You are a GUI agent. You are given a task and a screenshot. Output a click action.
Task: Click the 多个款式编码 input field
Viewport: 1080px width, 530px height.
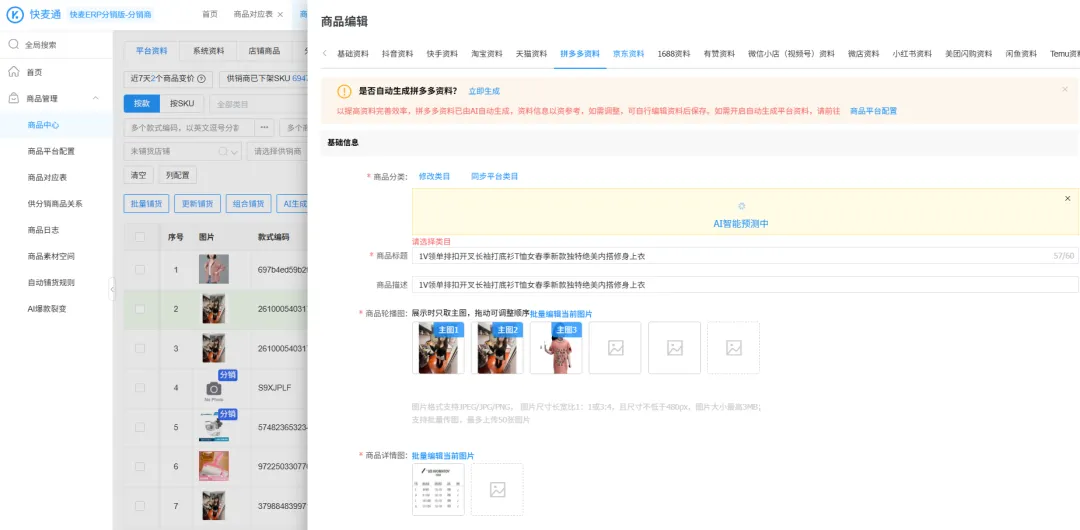click(188, 128)
